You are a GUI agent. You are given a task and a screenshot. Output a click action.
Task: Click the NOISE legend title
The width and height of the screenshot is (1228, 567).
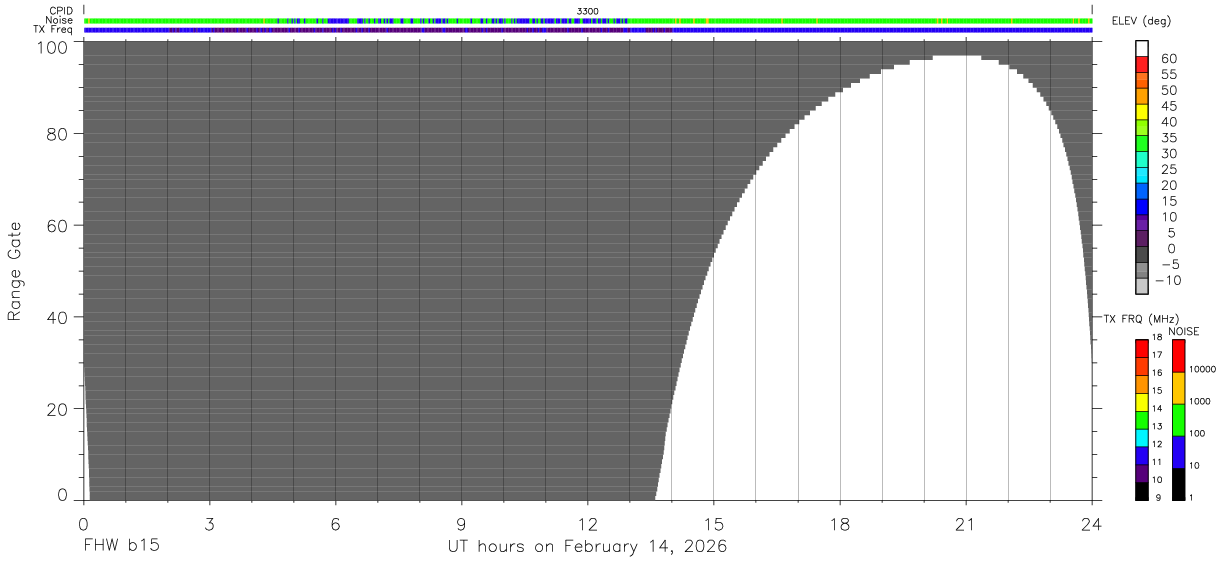coord(1185,331)
